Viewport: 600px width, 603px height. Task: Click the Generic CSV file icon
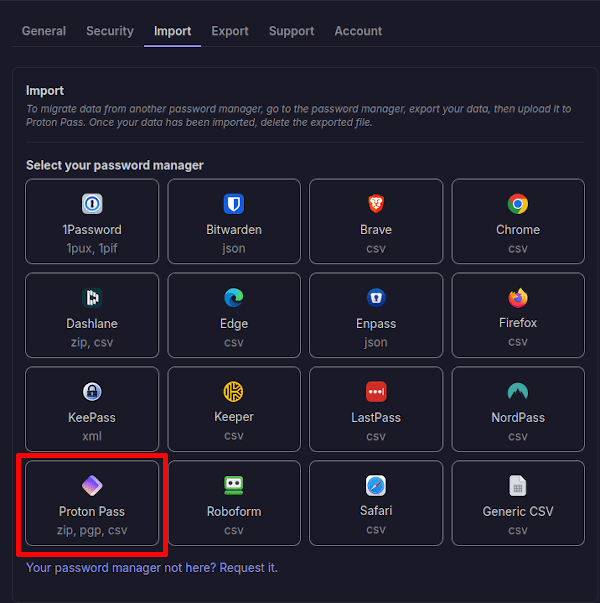coord(518,485)
